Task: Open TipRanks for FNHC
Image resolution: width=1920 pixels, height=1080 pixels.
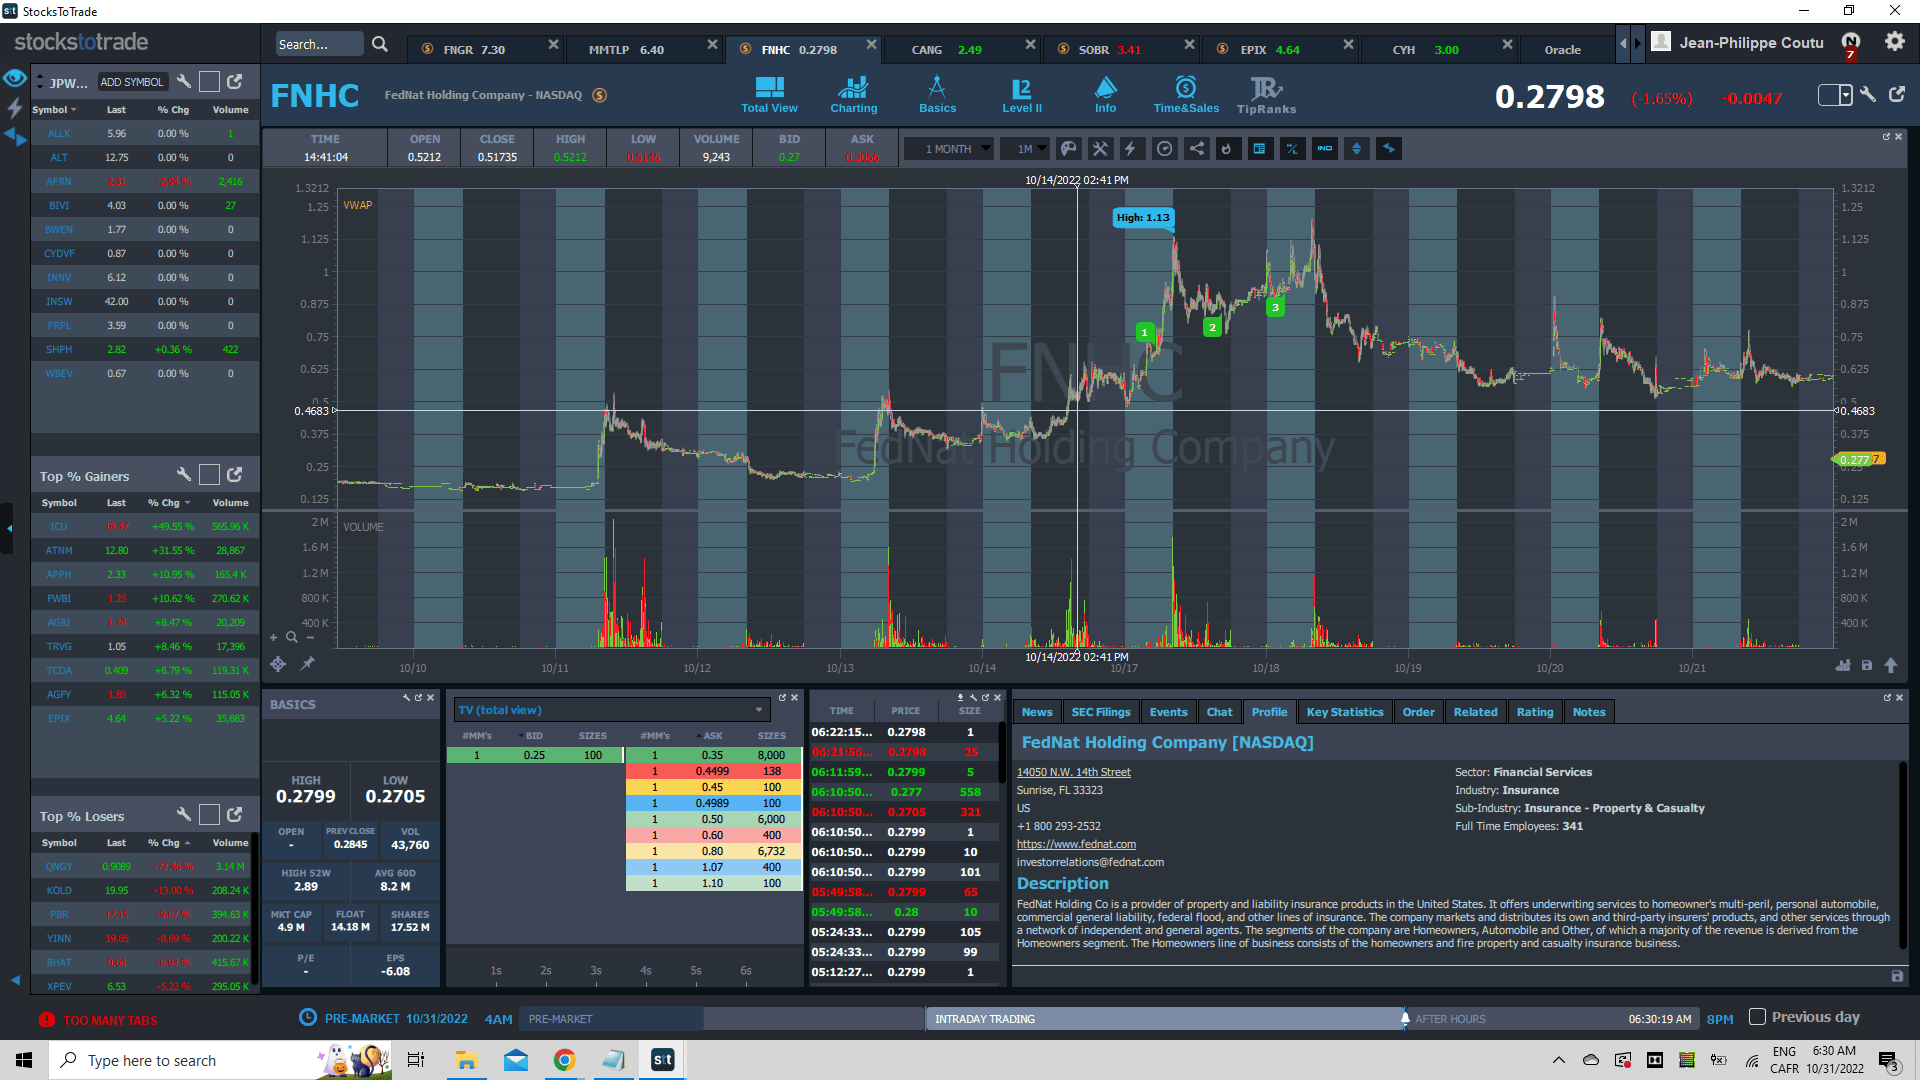Action: [1265, 95]
